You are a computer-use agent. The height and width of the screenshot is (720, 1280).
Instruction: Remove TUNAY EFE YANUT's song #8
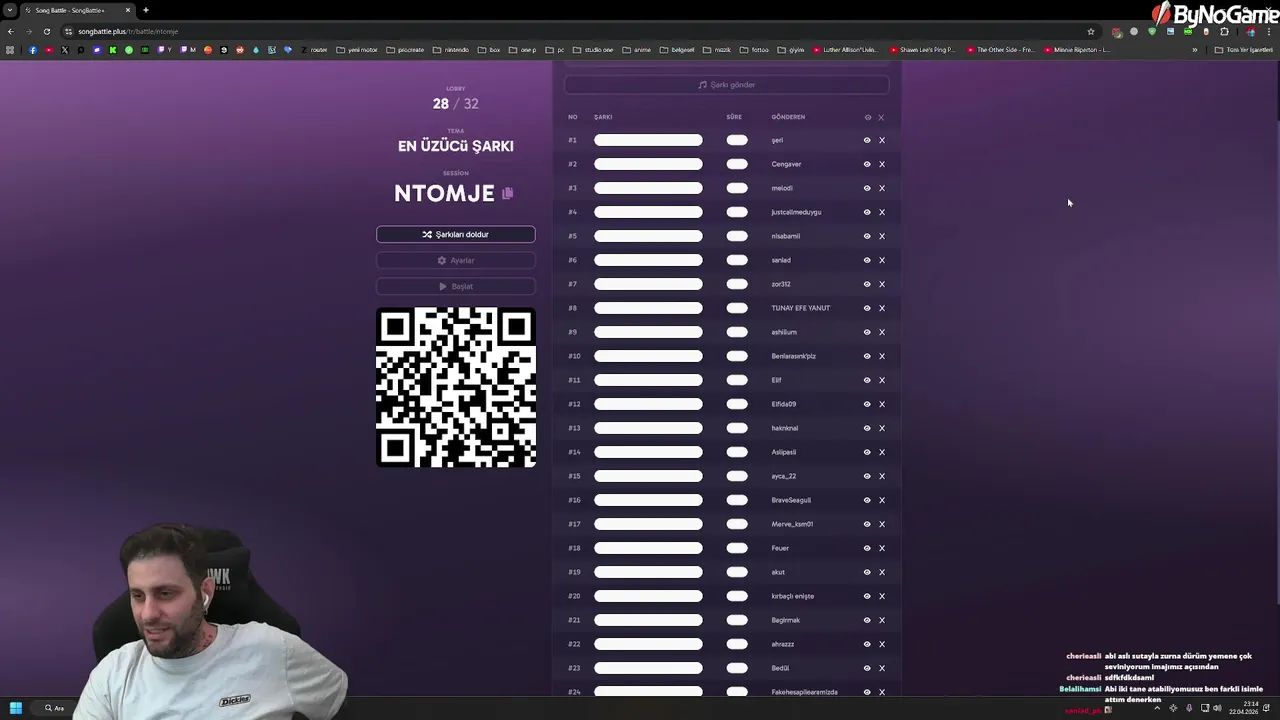coord(882,308)
